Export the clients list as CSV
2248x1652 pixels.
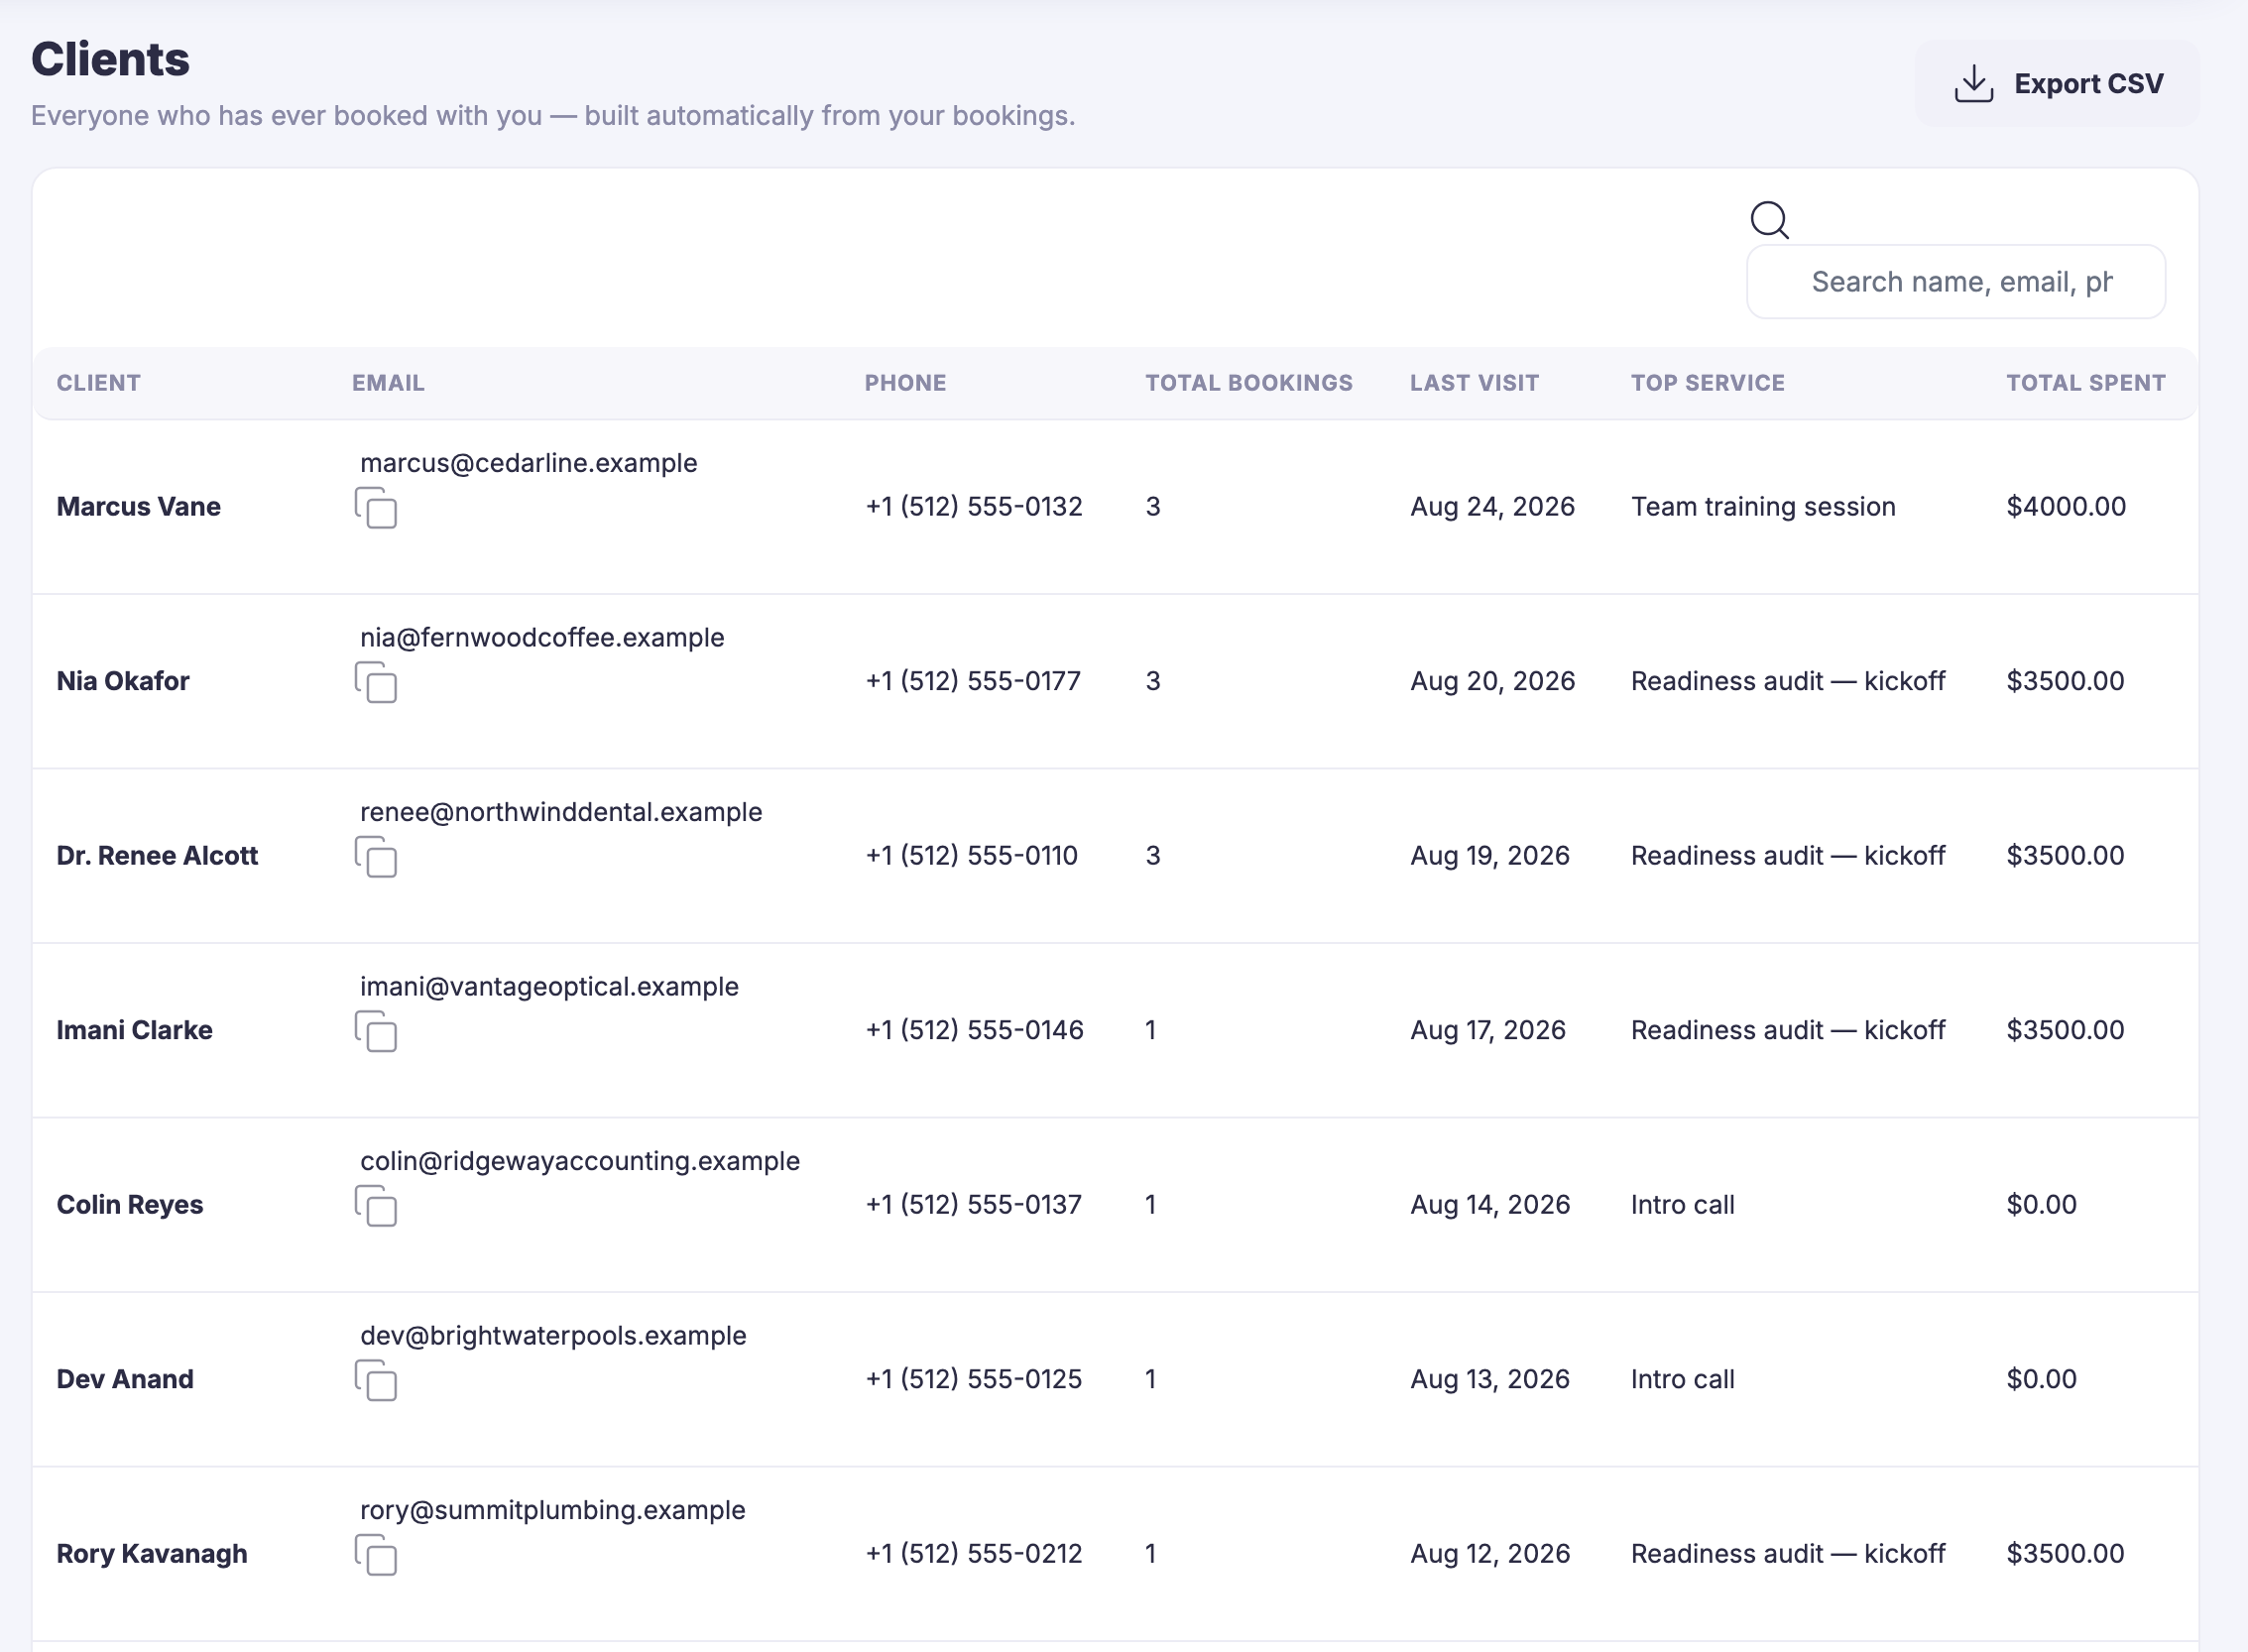pyautogui.click(x=2056, y=84)
